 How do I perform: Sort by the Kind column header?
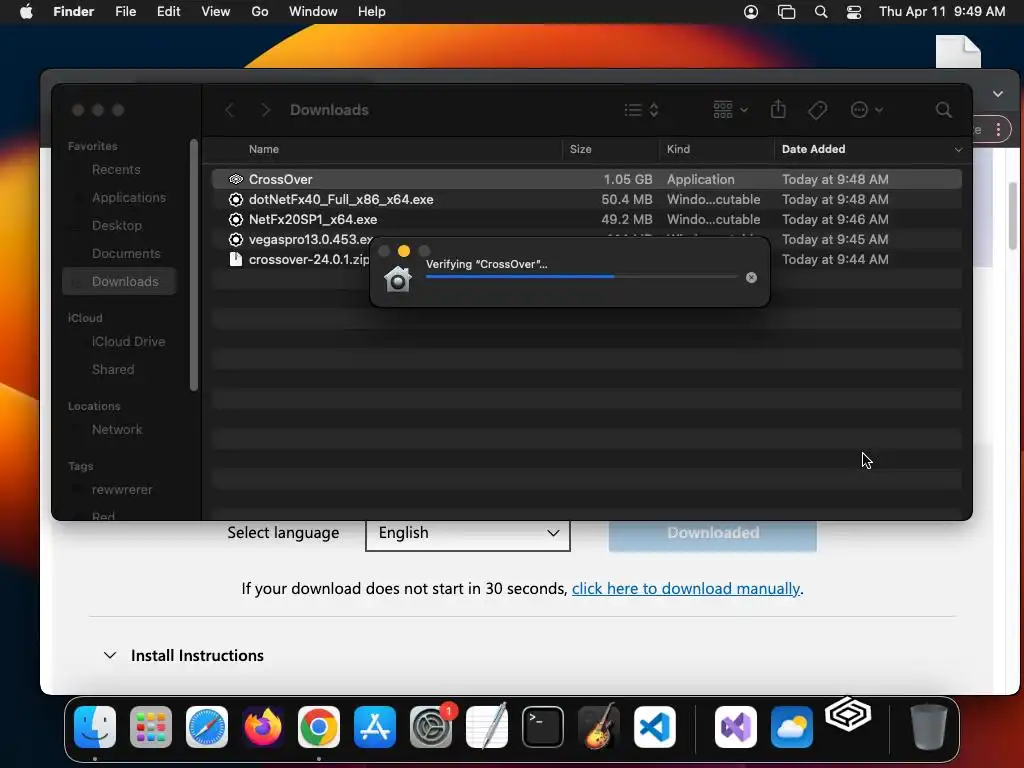678,149
